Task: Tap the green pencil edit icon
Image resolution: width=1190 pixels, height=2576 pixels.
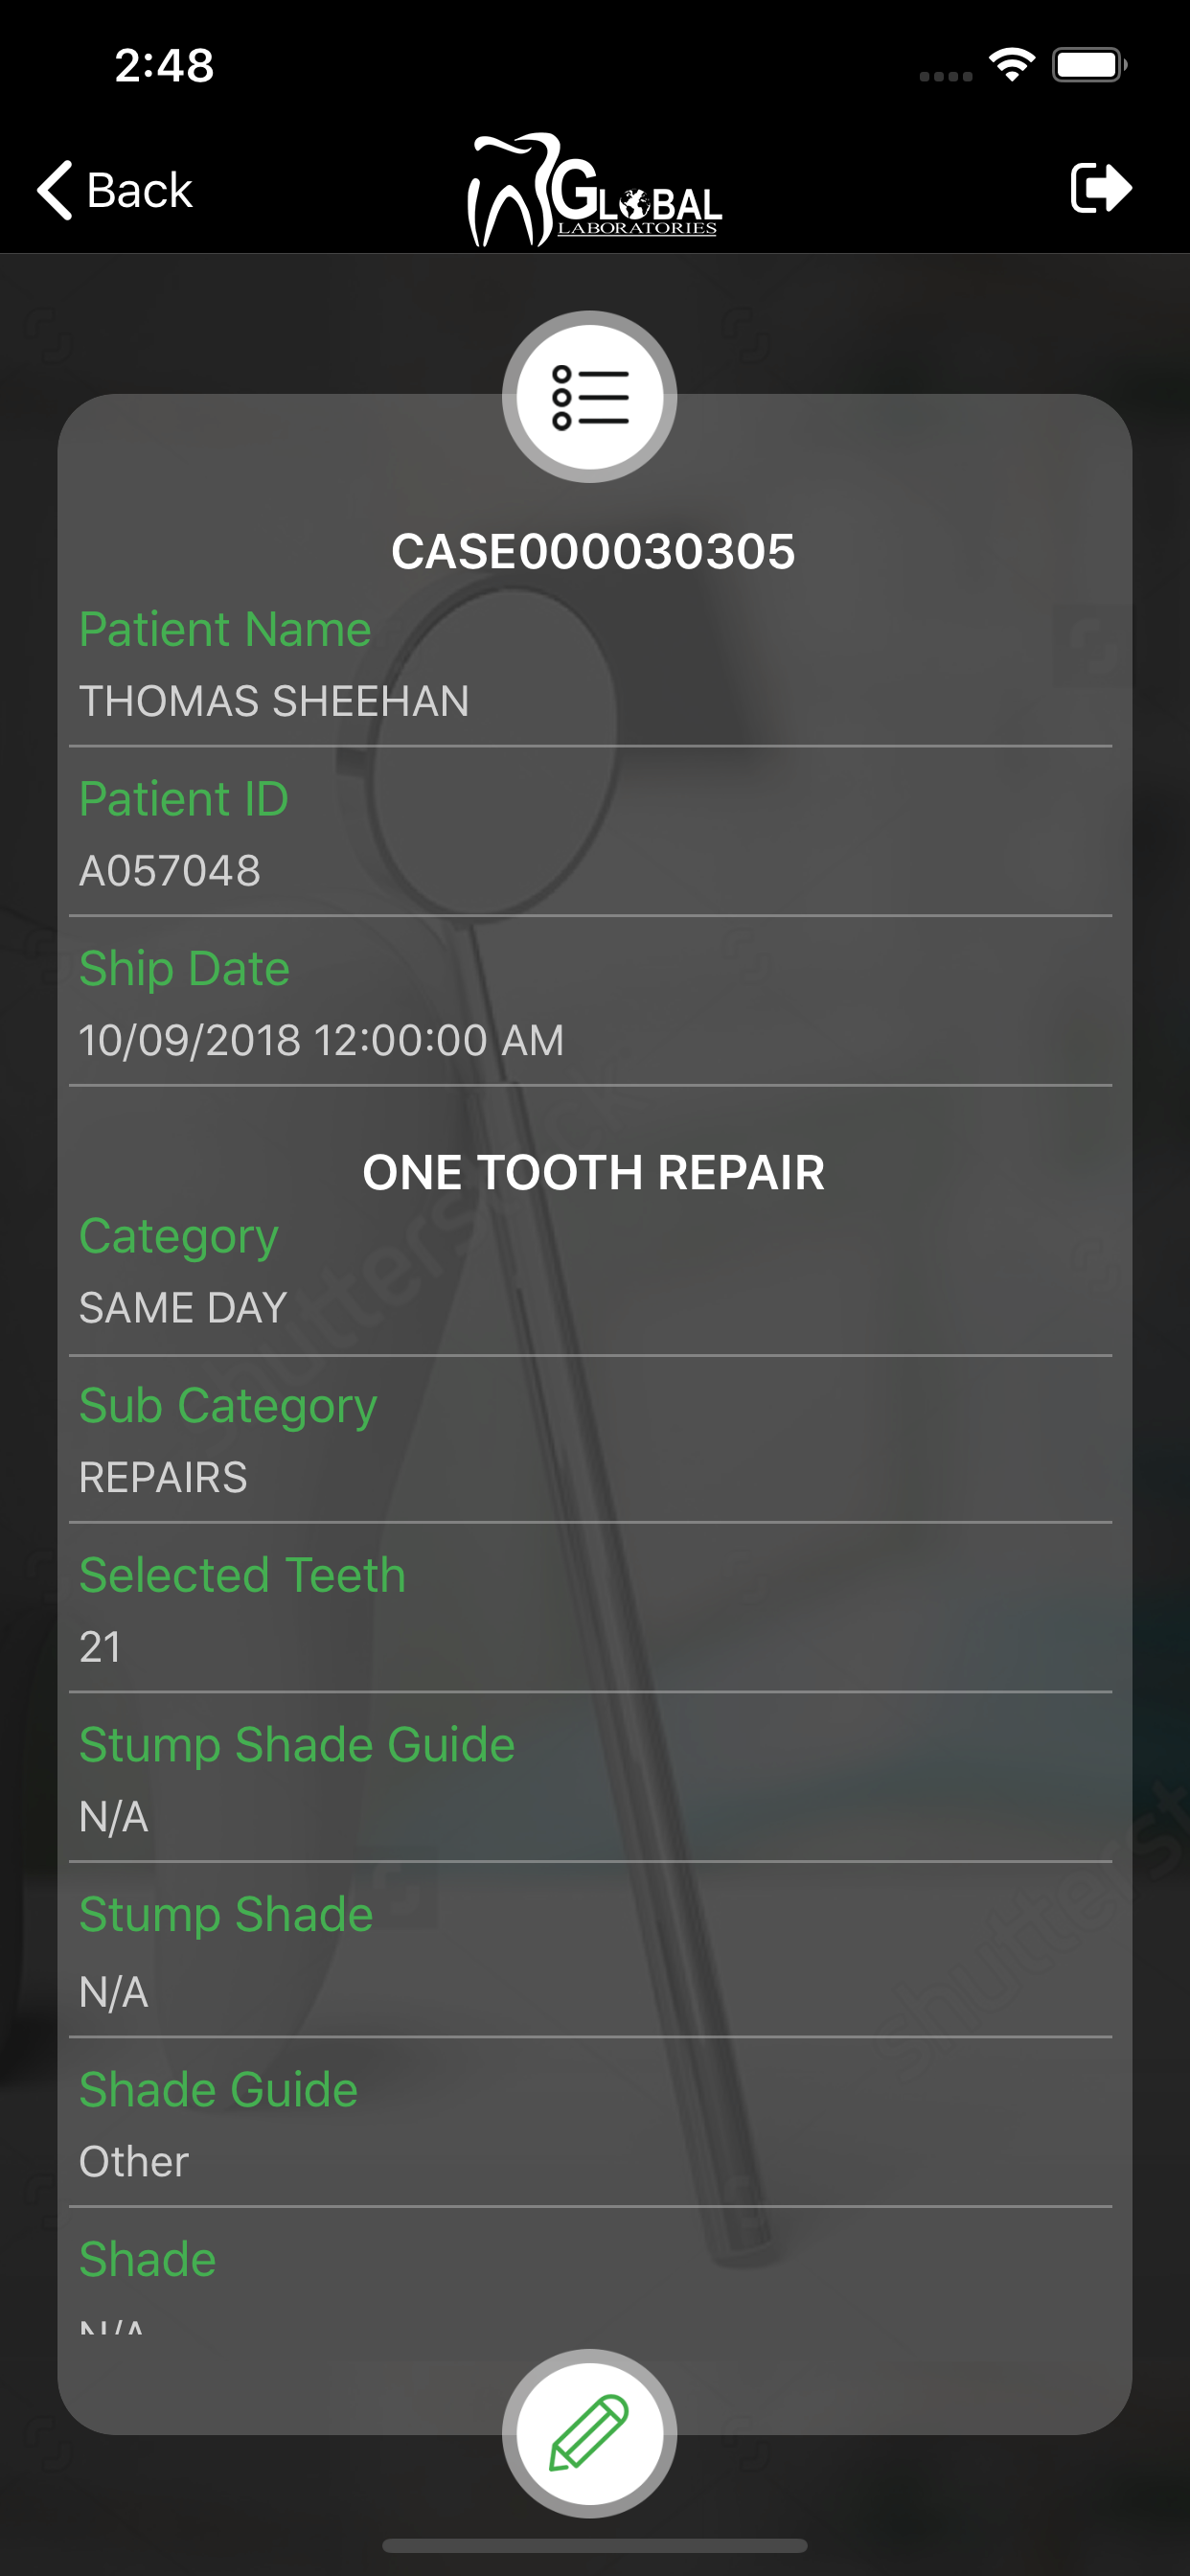Action: click(x=589, y=2432)
